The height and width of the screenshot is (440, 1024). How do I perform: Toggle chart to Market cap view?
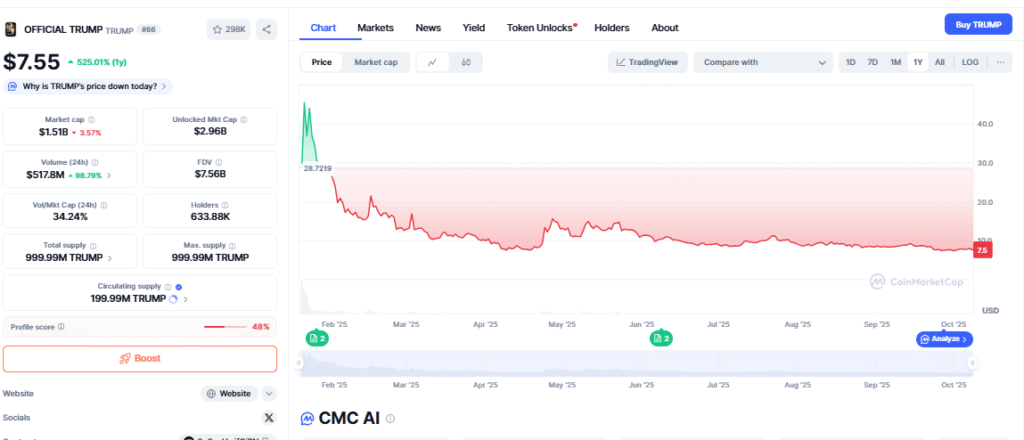click(375, 62)
